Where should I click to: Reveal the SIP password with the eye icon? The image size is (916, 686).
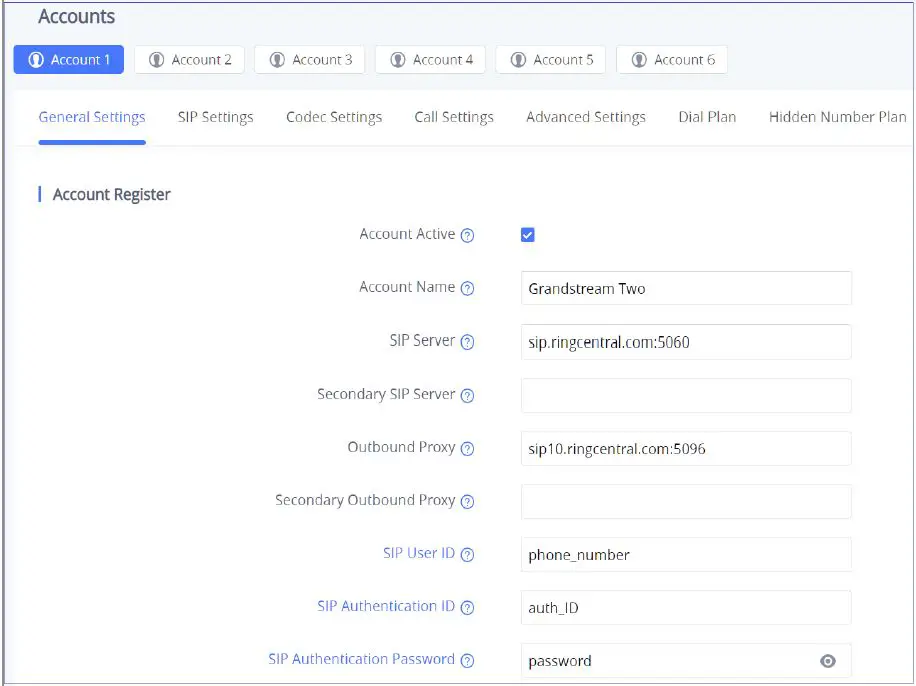point(828,660)
